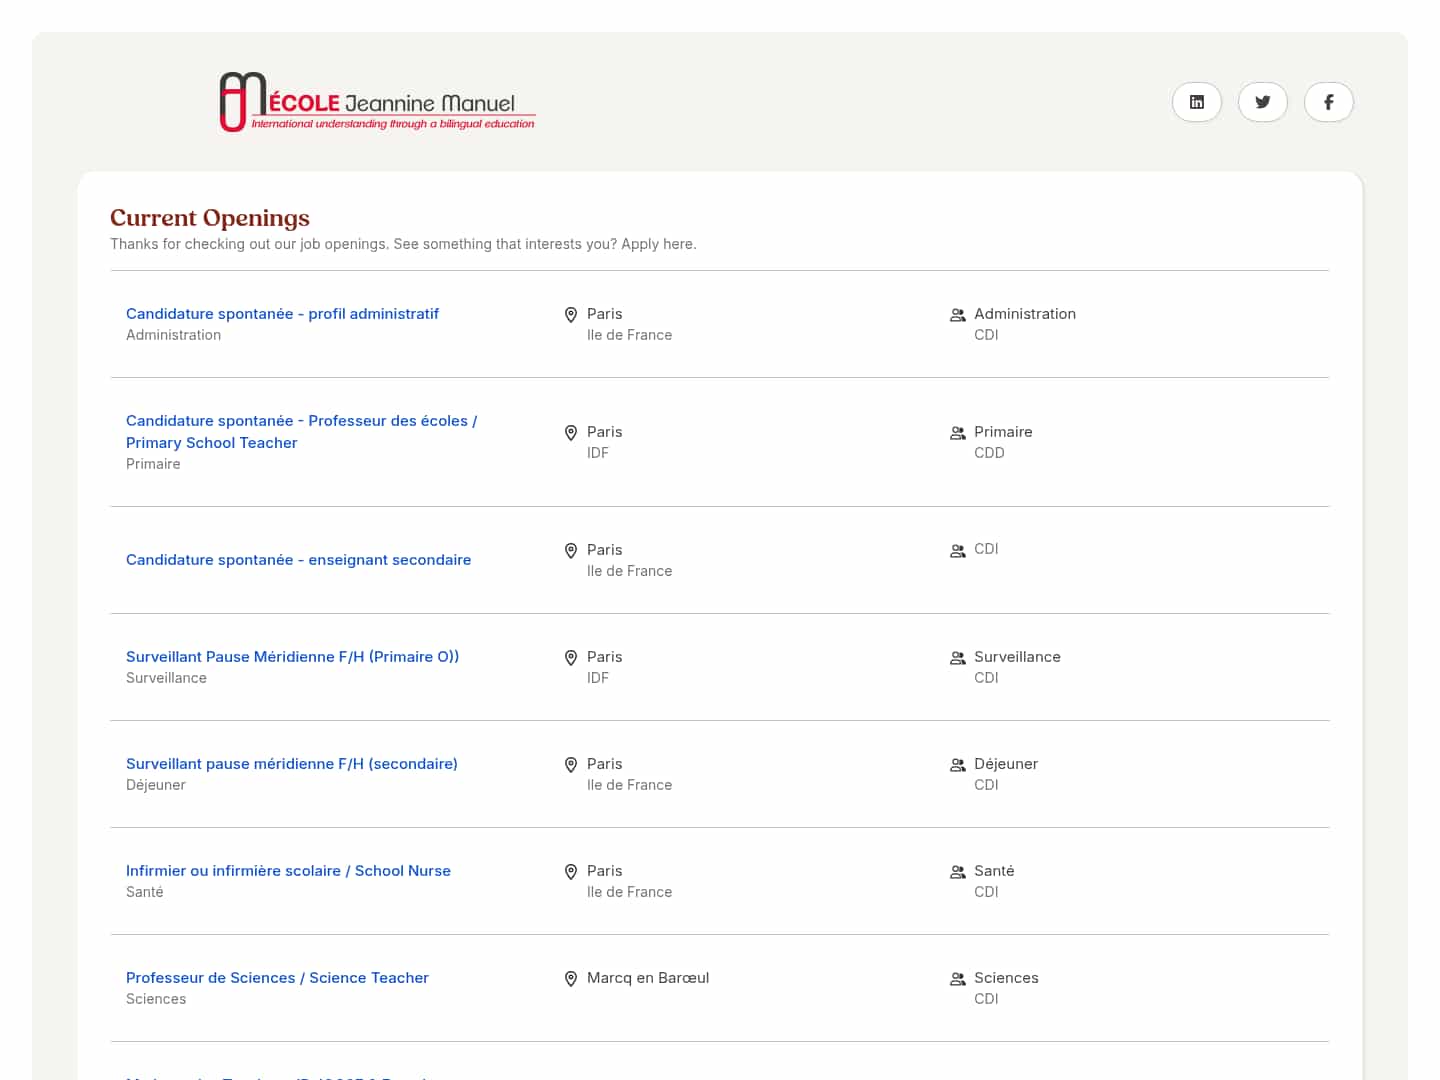This screenshot has width=1440, height=1080.
Task: Open Surveillant Pause Méridienne (Primaire O) listing
Action: coord(292,657)
